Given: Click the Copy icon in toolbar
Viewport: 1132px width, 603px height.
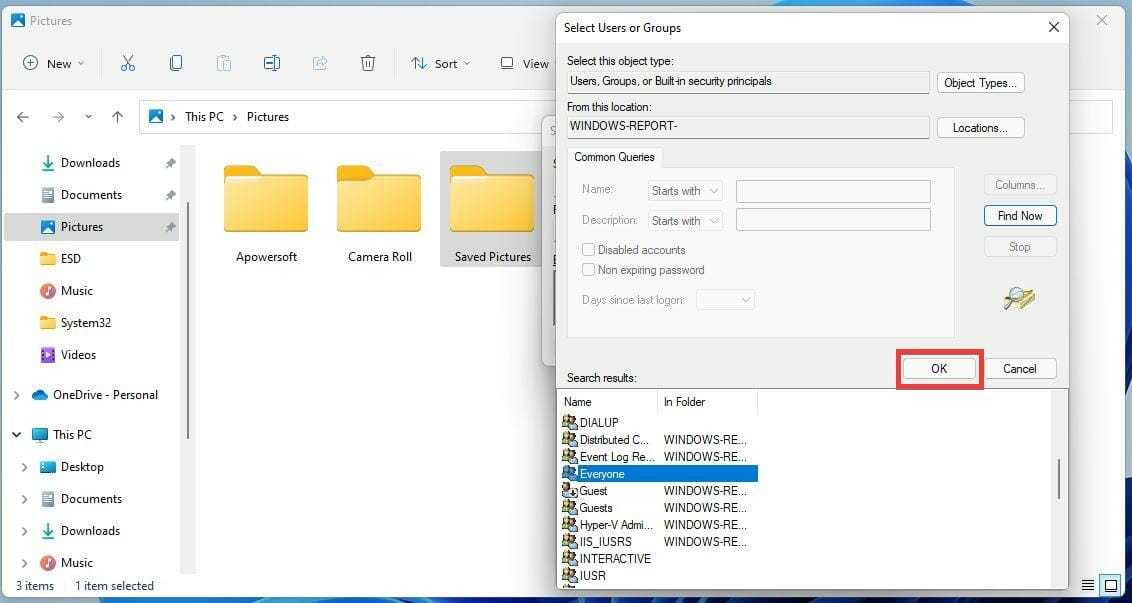Looking at the screenshot, I should 176,63.
